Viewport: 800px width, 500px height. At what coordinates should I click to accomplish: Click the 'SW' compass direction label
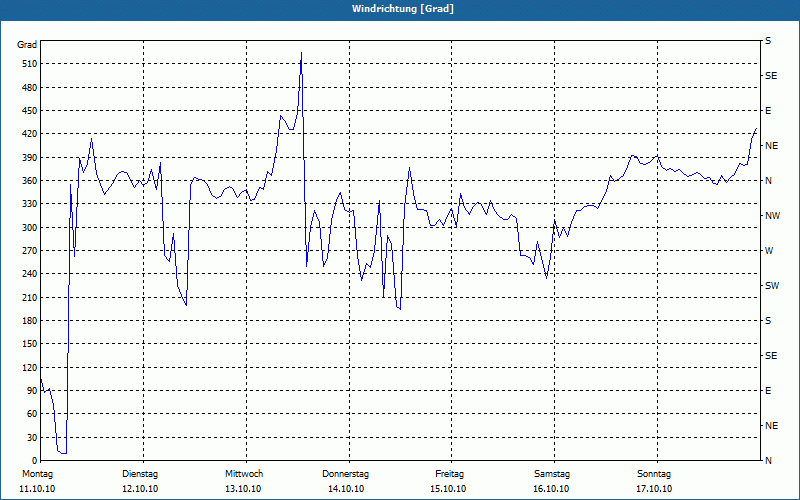coord(772,286)
